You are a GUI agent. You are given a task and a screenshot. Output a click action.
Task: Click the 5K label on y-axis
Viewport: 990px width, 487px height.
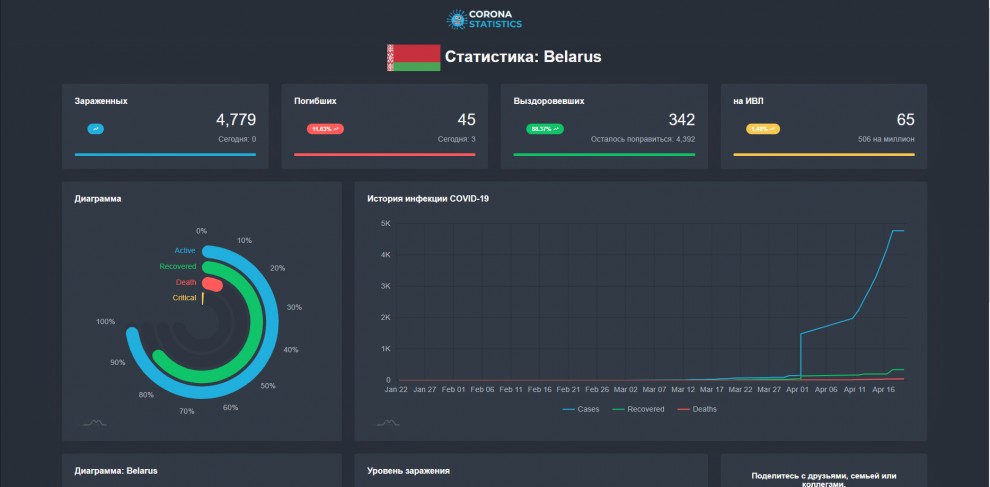(386, 224)
